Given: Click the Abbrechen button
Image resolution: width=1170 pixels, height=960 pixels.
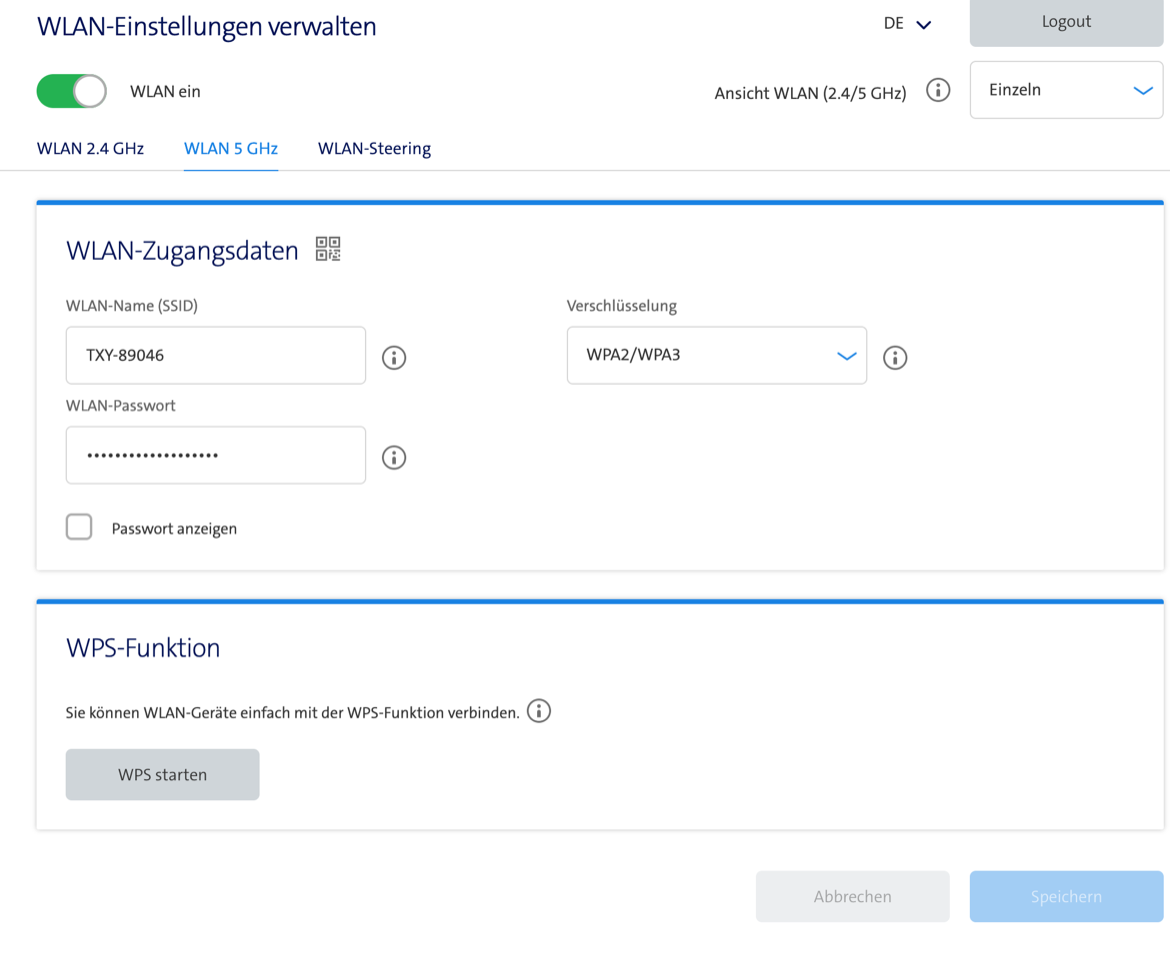Looking at the screenshot, I should tap(852, 896).
